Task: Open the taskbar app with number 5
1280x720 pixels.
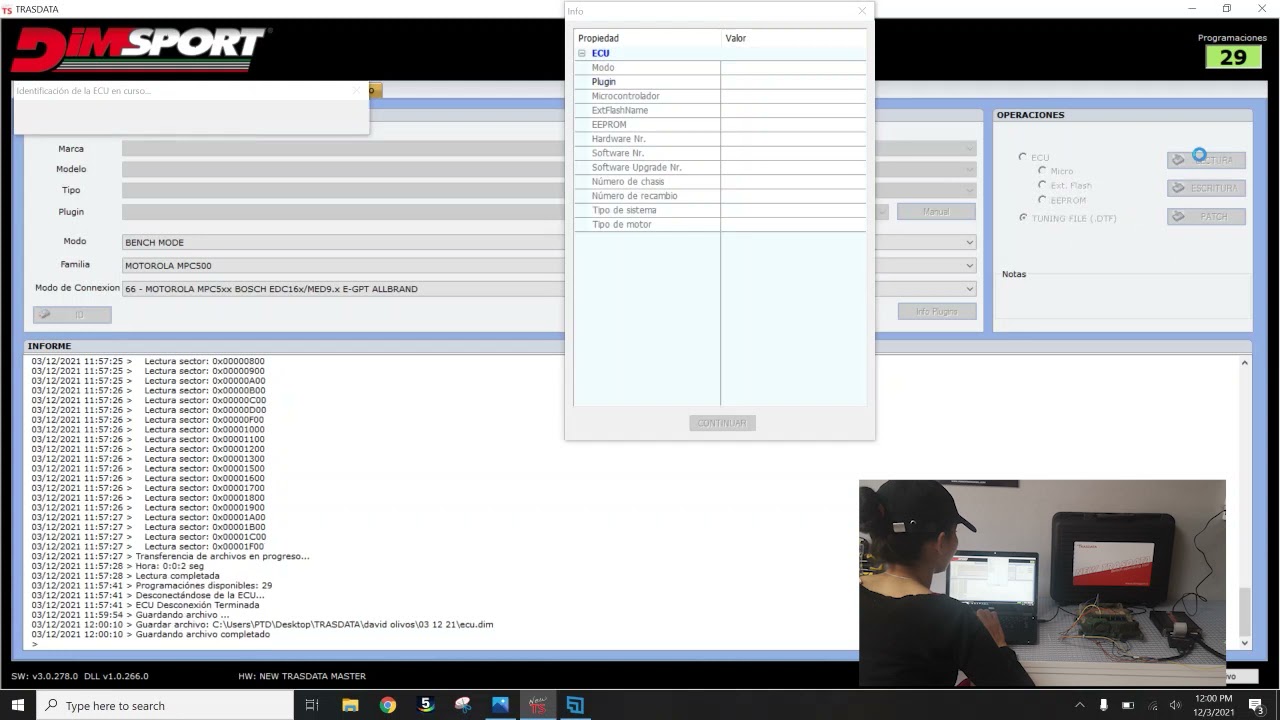Action: click(x=426, y=705)
